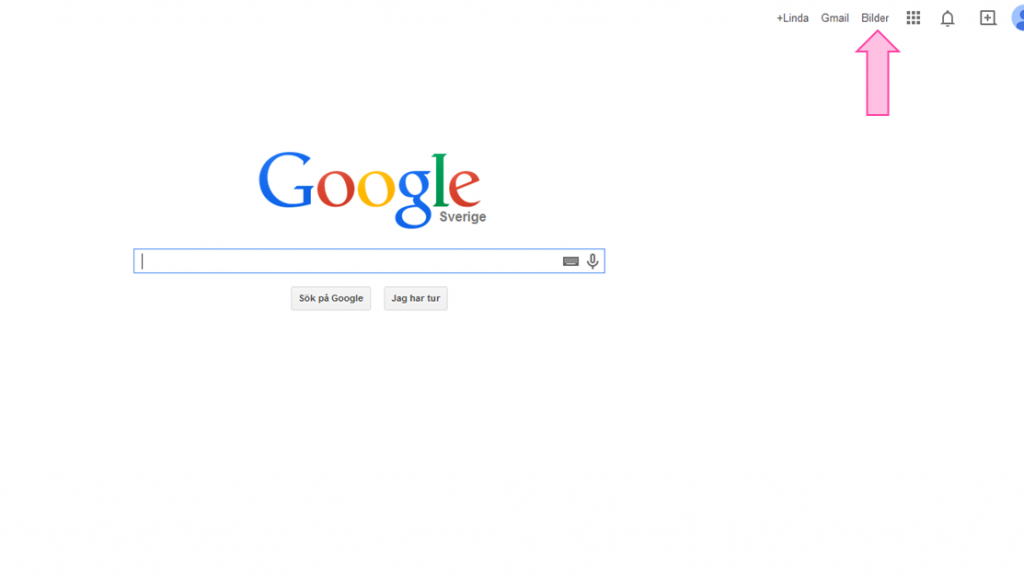Open the account profile avatar
Image resolution: width=1024 pixels, height=576 pixels.
tap(1017, 18)
